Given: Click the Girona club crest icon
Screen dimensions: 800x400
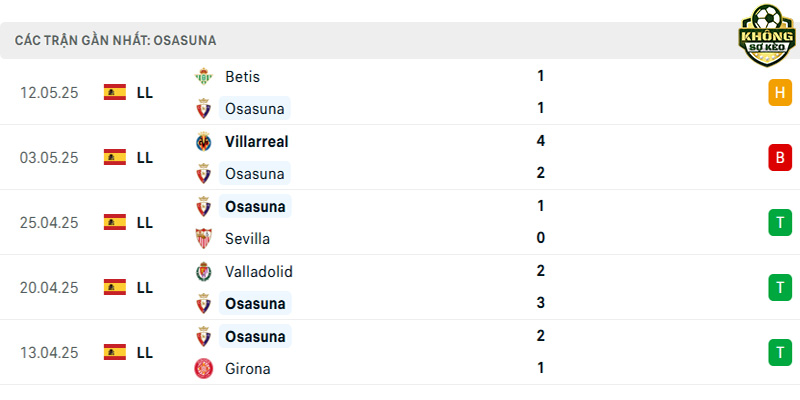Looking at the screenshot, I should pyautogui.click(x=204, y=368).
